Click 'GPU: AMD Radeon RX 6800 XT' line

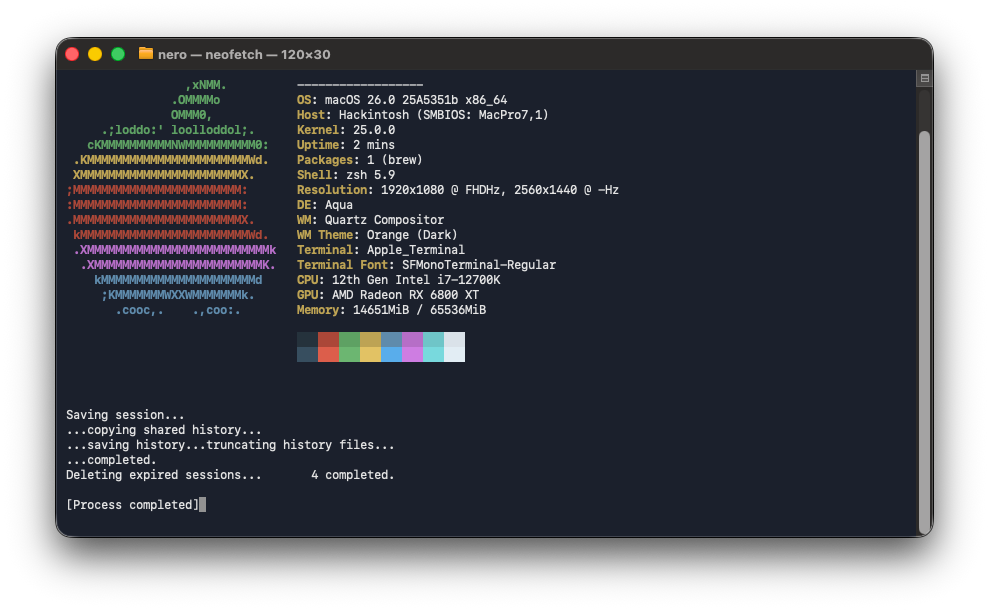[388, 295]
